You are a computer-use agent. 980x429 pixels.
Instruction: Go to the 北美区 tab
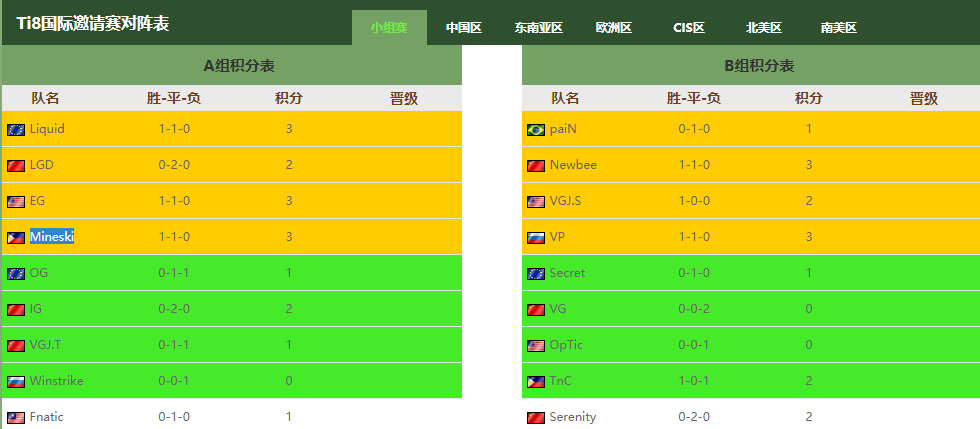764,28
